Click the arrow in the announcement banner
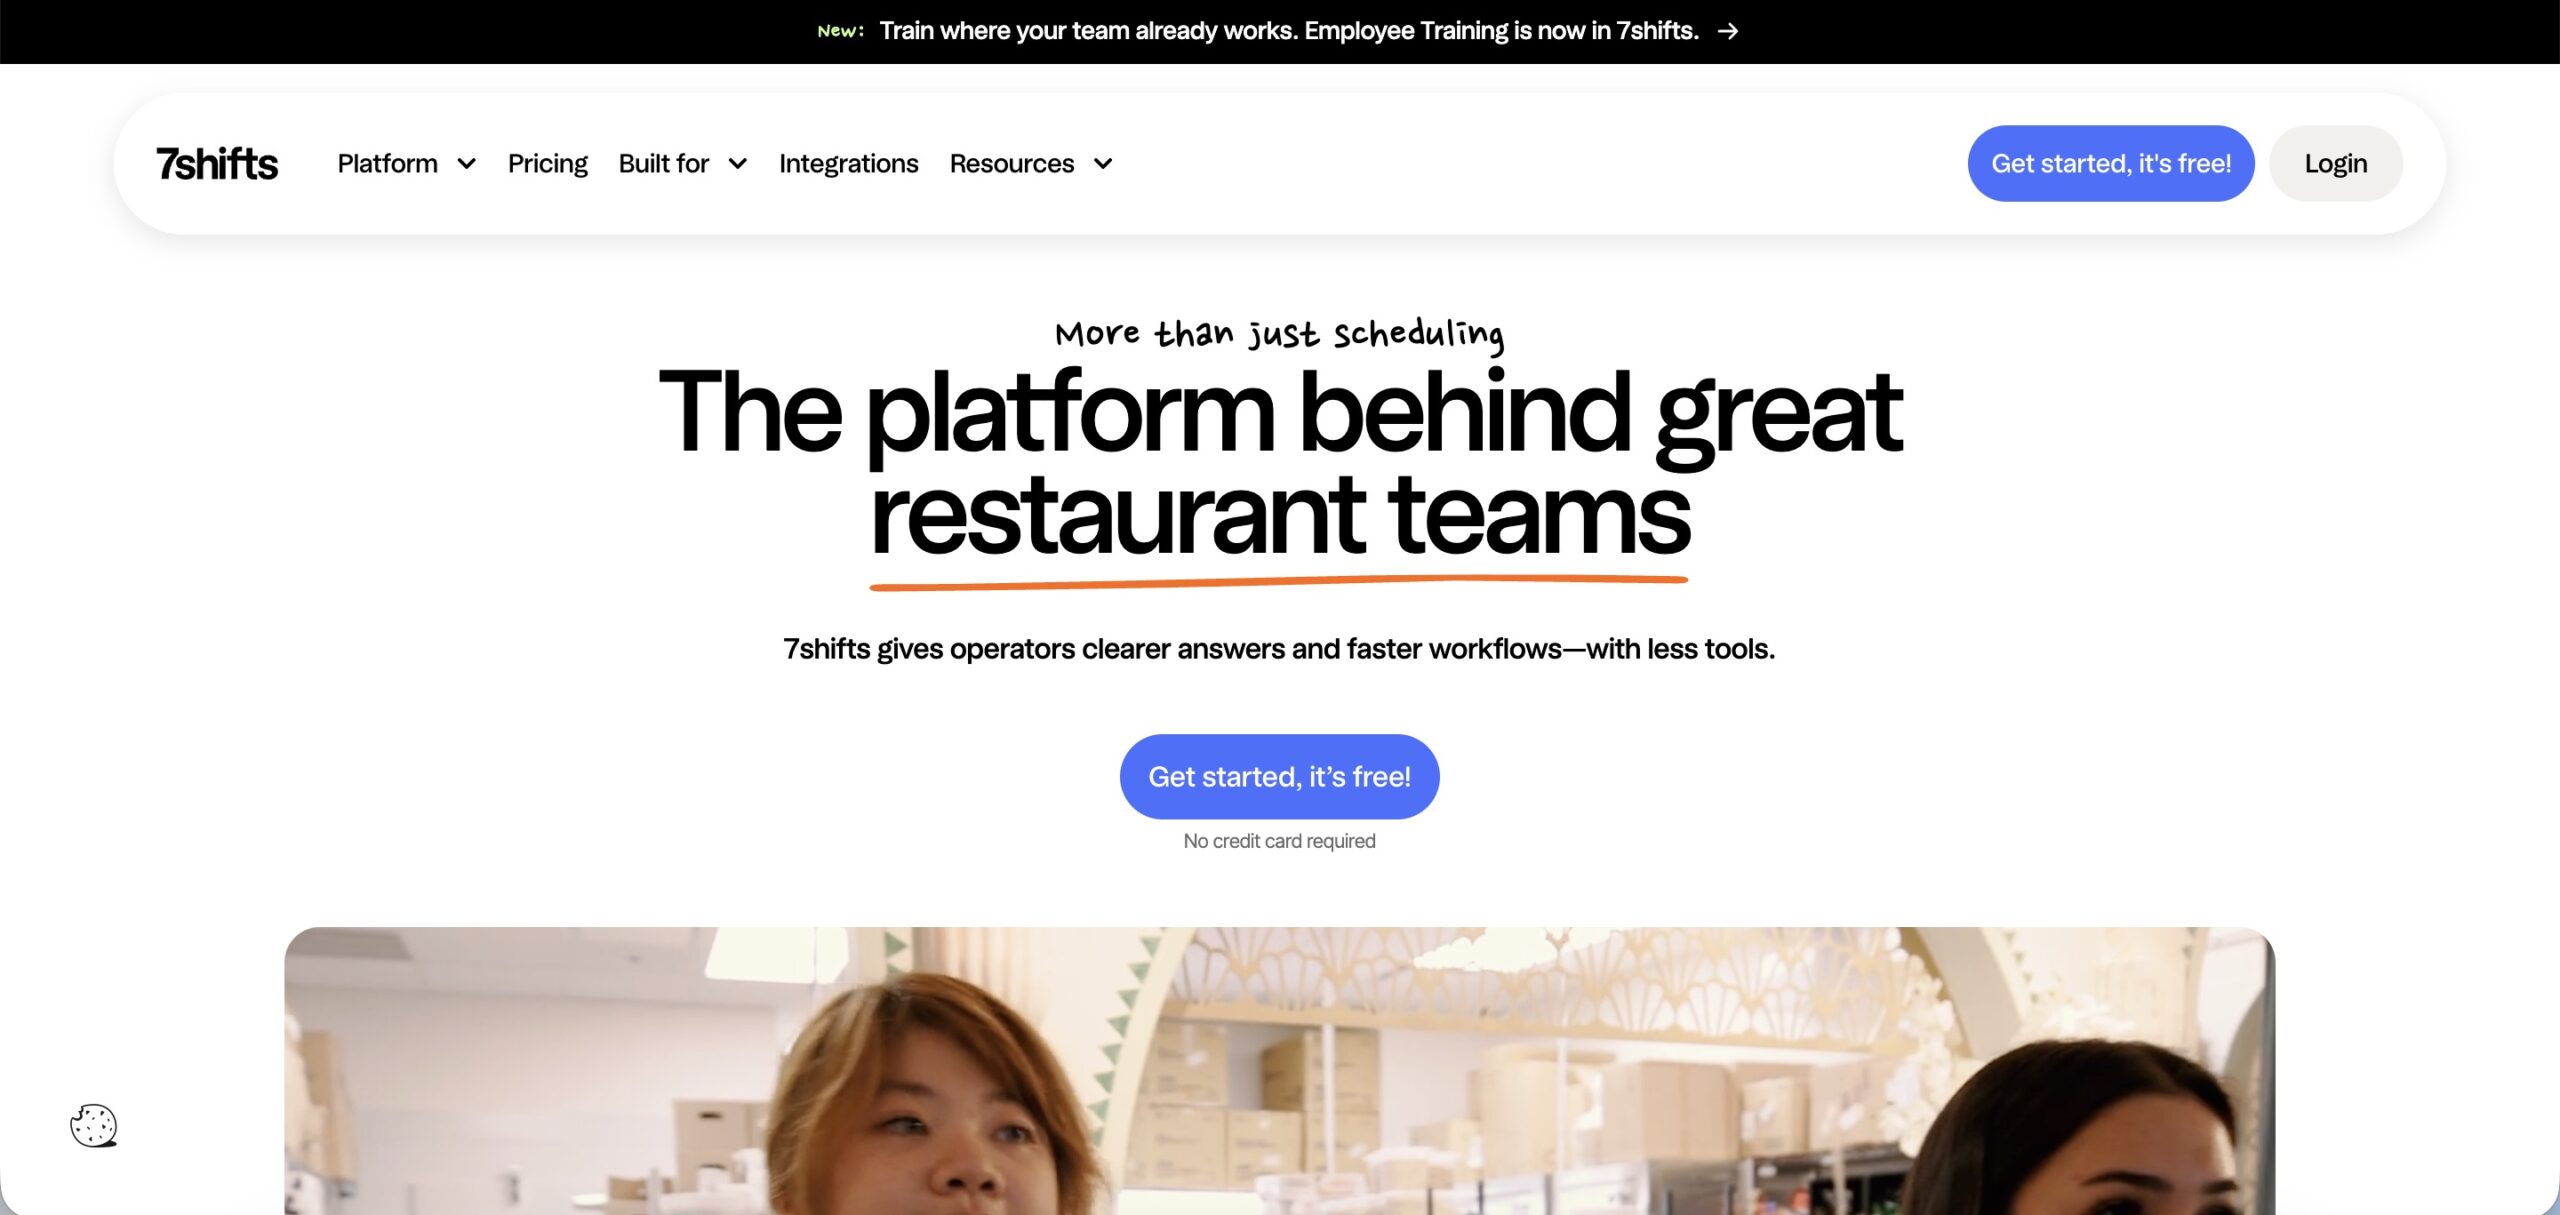This screenshot has width=2560, height=1215. (x=1727, y=32)
